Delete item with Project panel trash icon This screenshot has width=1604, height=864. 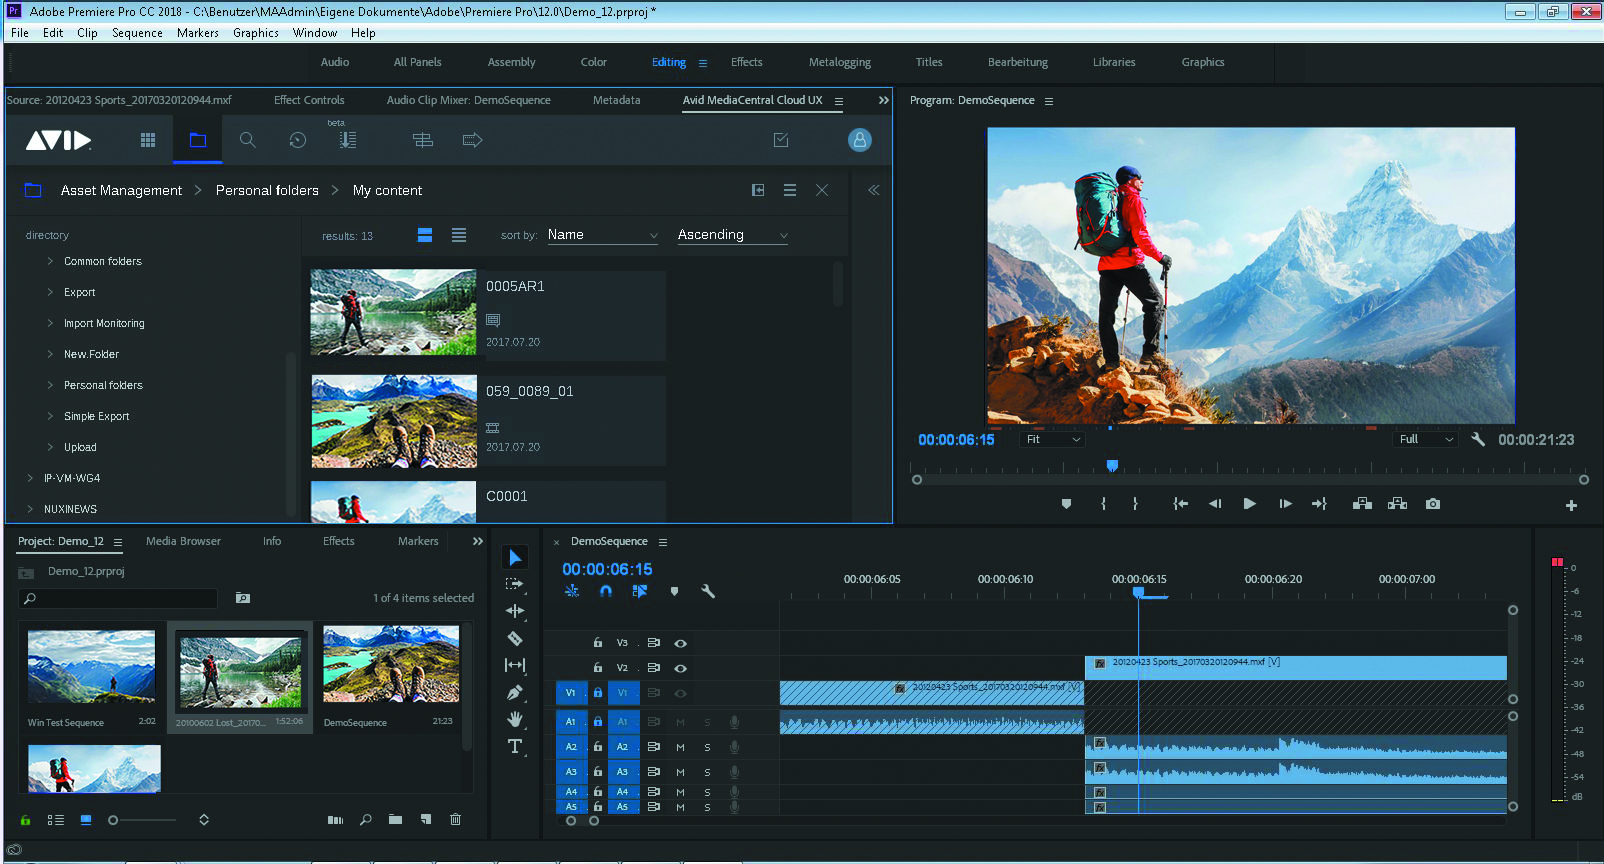(x=455, y=819)
